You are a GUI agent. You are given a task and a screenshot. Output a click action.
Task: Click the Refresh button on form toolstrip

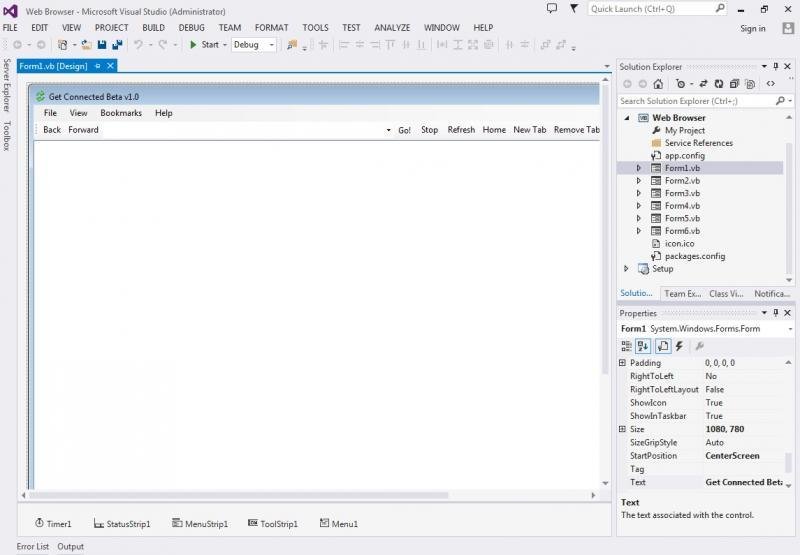point(461,130)
